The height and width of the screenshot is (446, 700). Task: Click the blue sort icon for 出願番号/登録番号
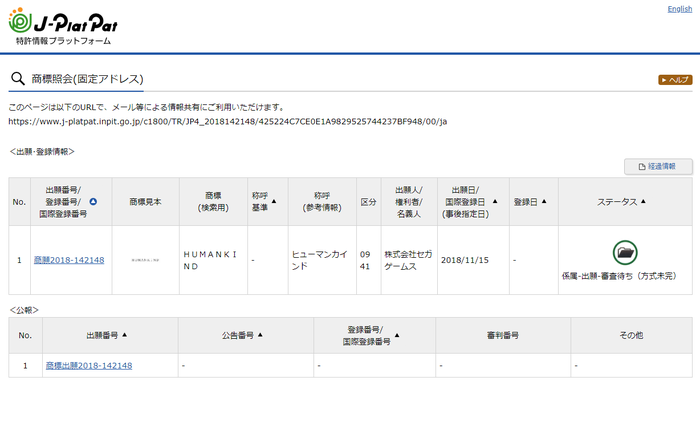click(x=93, y=202)
